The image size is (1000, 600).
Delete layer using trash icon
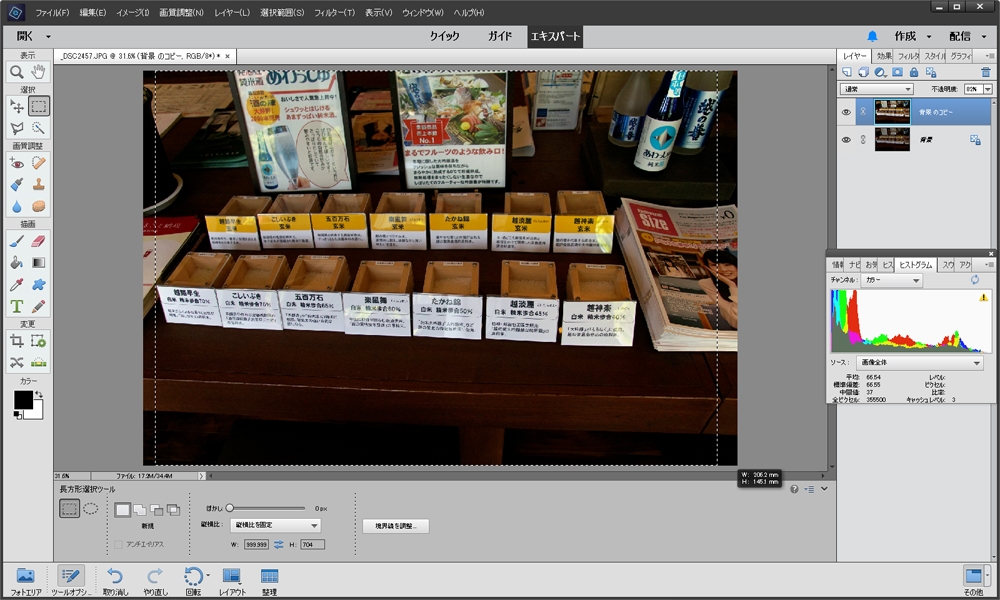click(x=986, y=73)
